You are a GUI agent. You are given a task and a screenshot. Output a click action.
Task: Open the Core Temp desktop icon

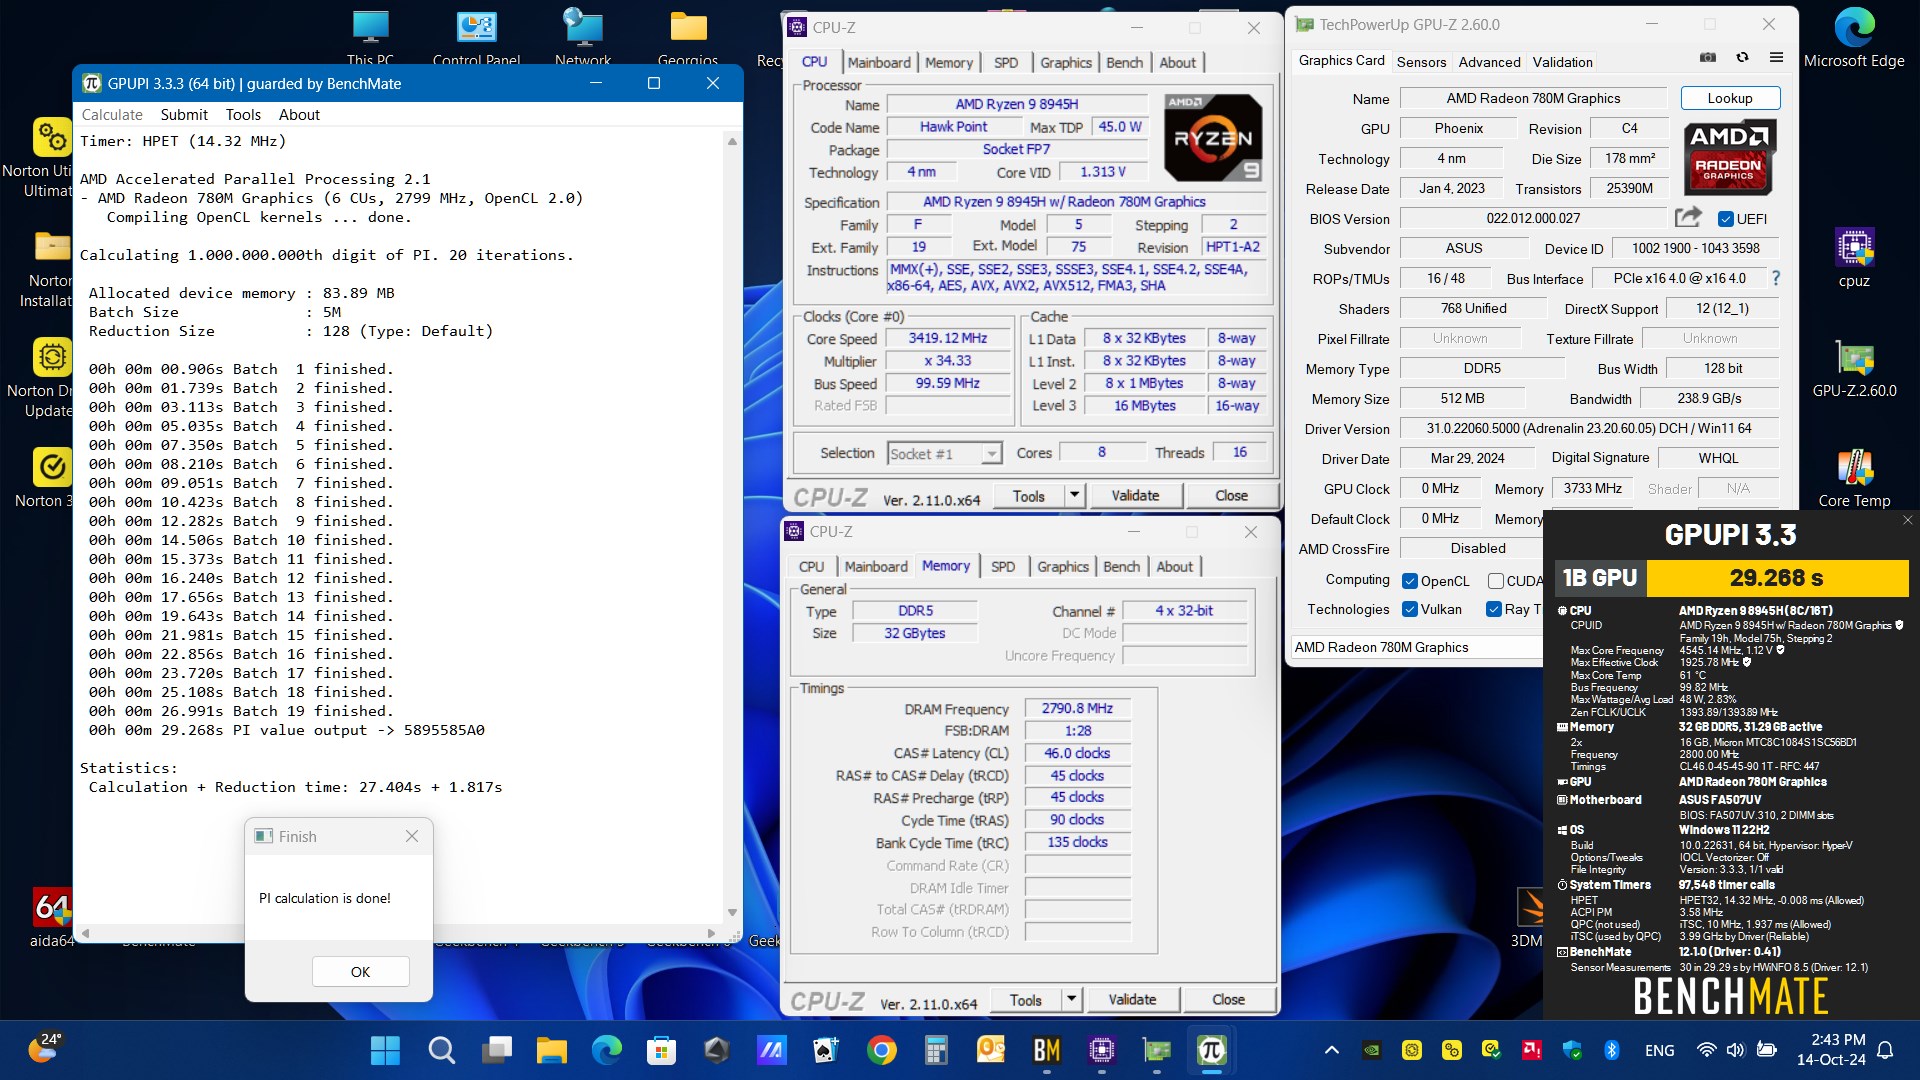[1854, 478]
